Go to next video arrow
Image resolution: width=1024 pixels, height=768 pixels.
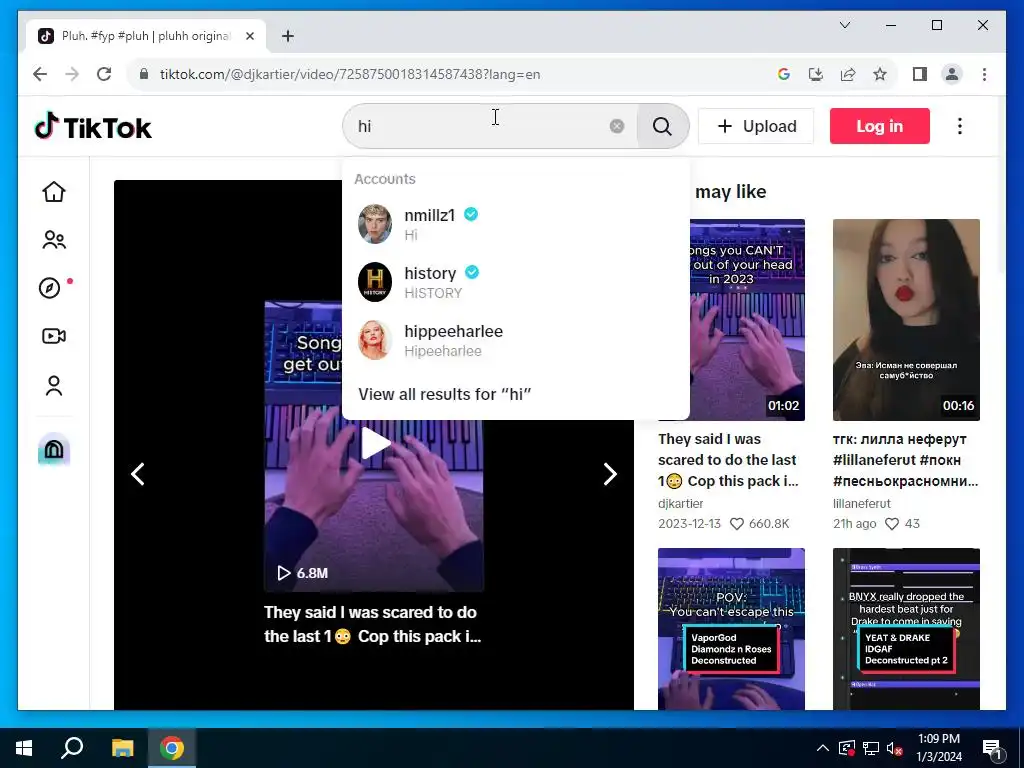pos(610,474)
